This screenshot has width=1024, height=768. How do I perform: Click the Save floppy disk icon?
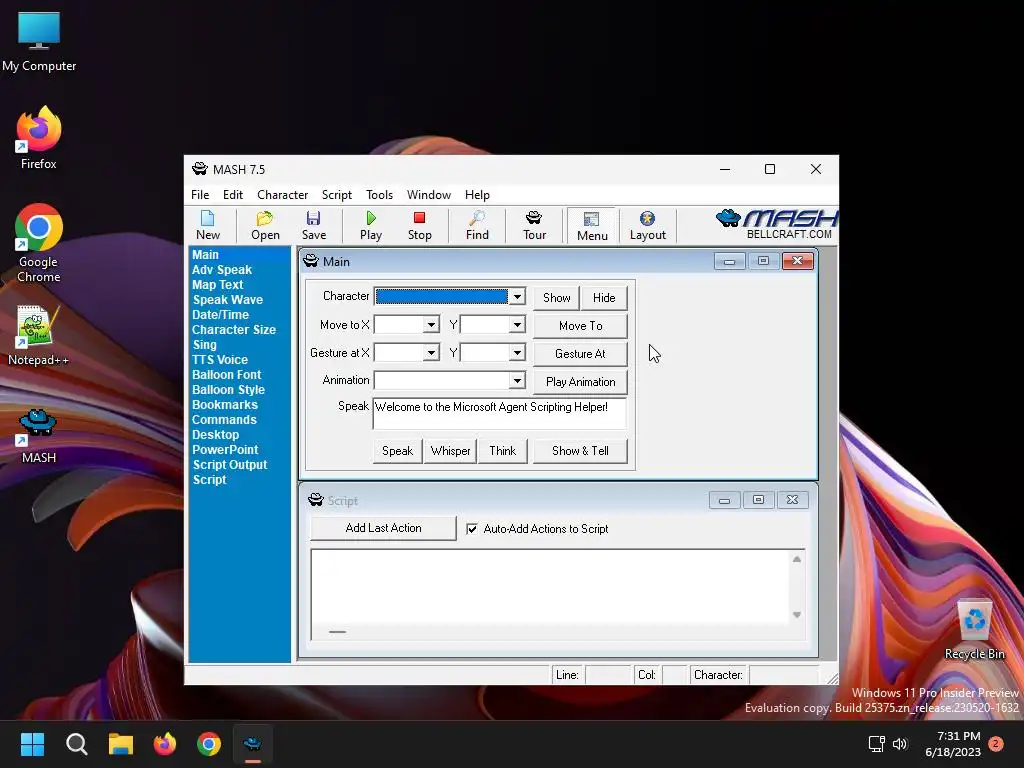313,225
